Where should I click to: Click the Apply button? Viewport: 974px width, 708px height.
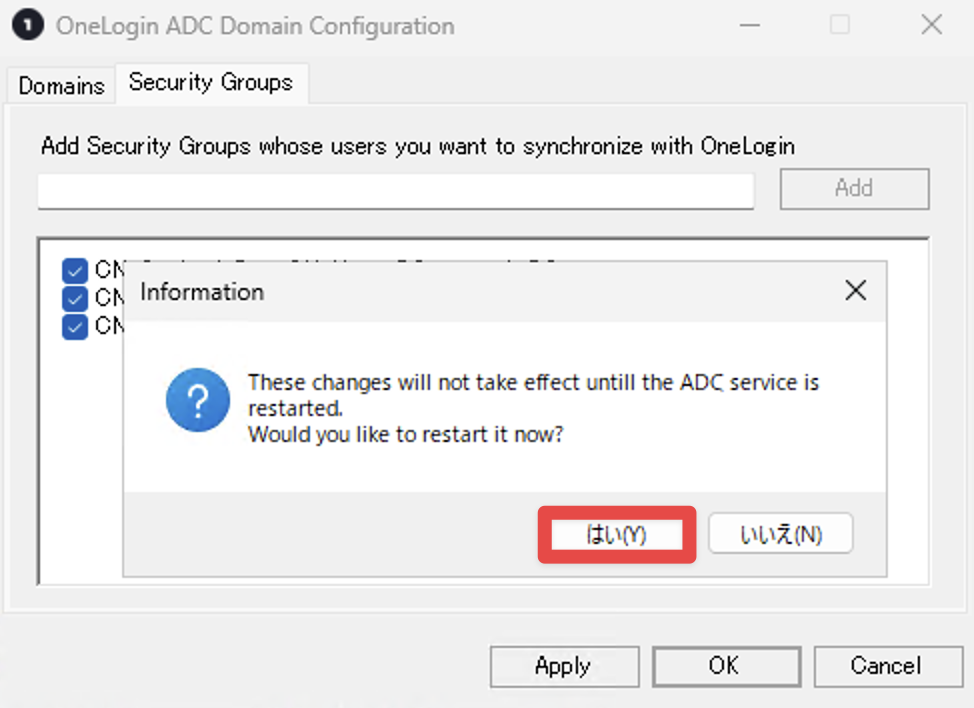564,666
